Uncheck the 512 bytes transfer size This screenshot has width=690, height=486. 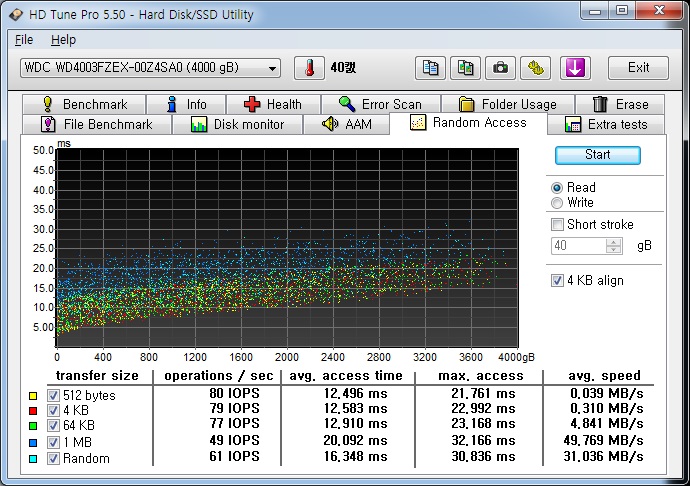53,395
